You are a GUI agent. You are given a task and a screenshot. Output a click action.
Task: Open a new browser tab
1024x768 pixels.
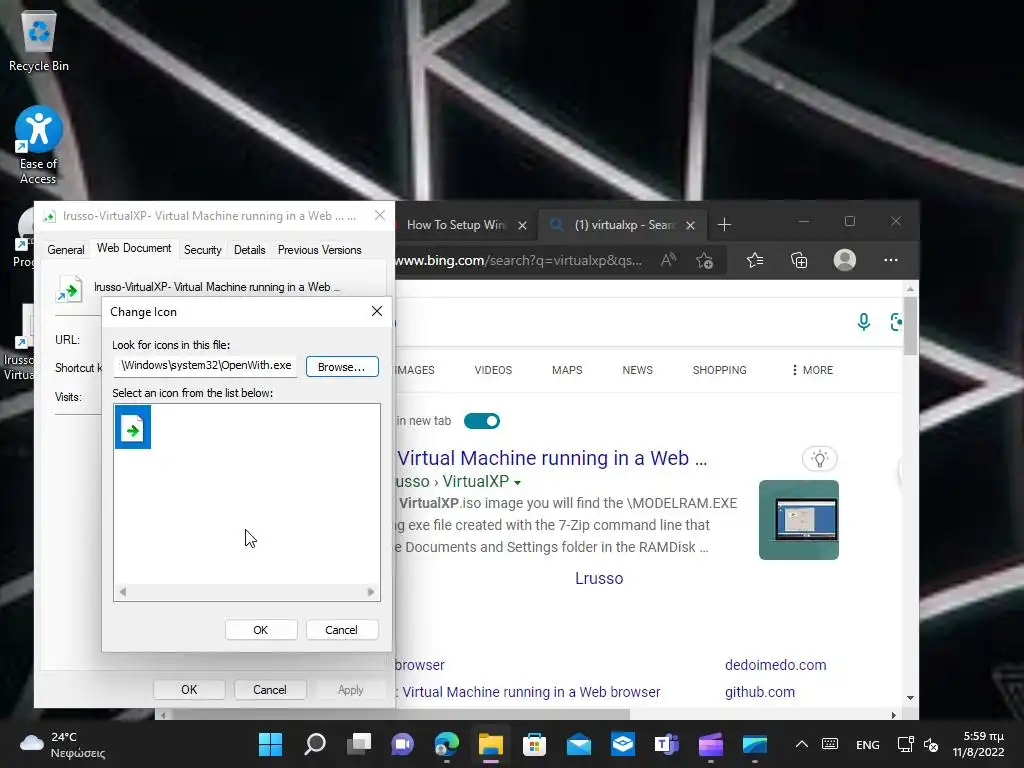(x=724, y=225)
